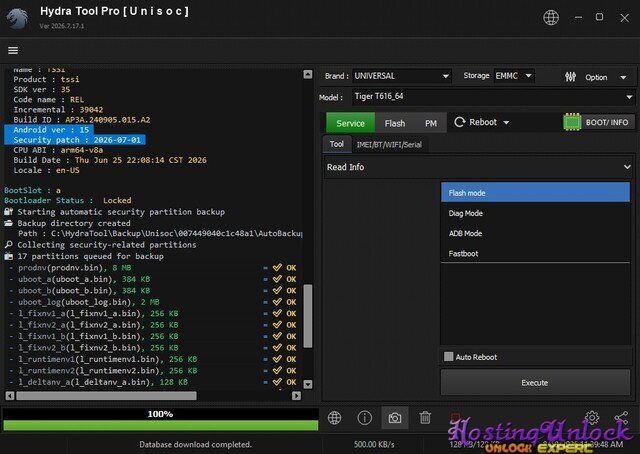The image size is (640, 454).
Task: Click the Locale : en-US line
Action: (x=46, y=170)
